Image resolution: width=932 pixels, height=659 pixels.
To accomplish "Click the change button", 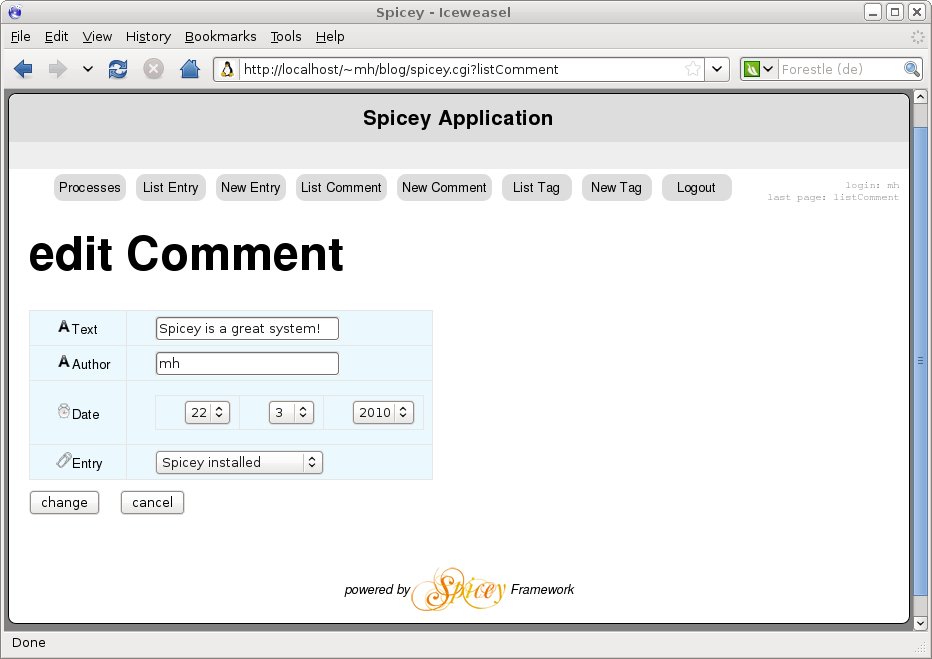I will coord(64,503).
